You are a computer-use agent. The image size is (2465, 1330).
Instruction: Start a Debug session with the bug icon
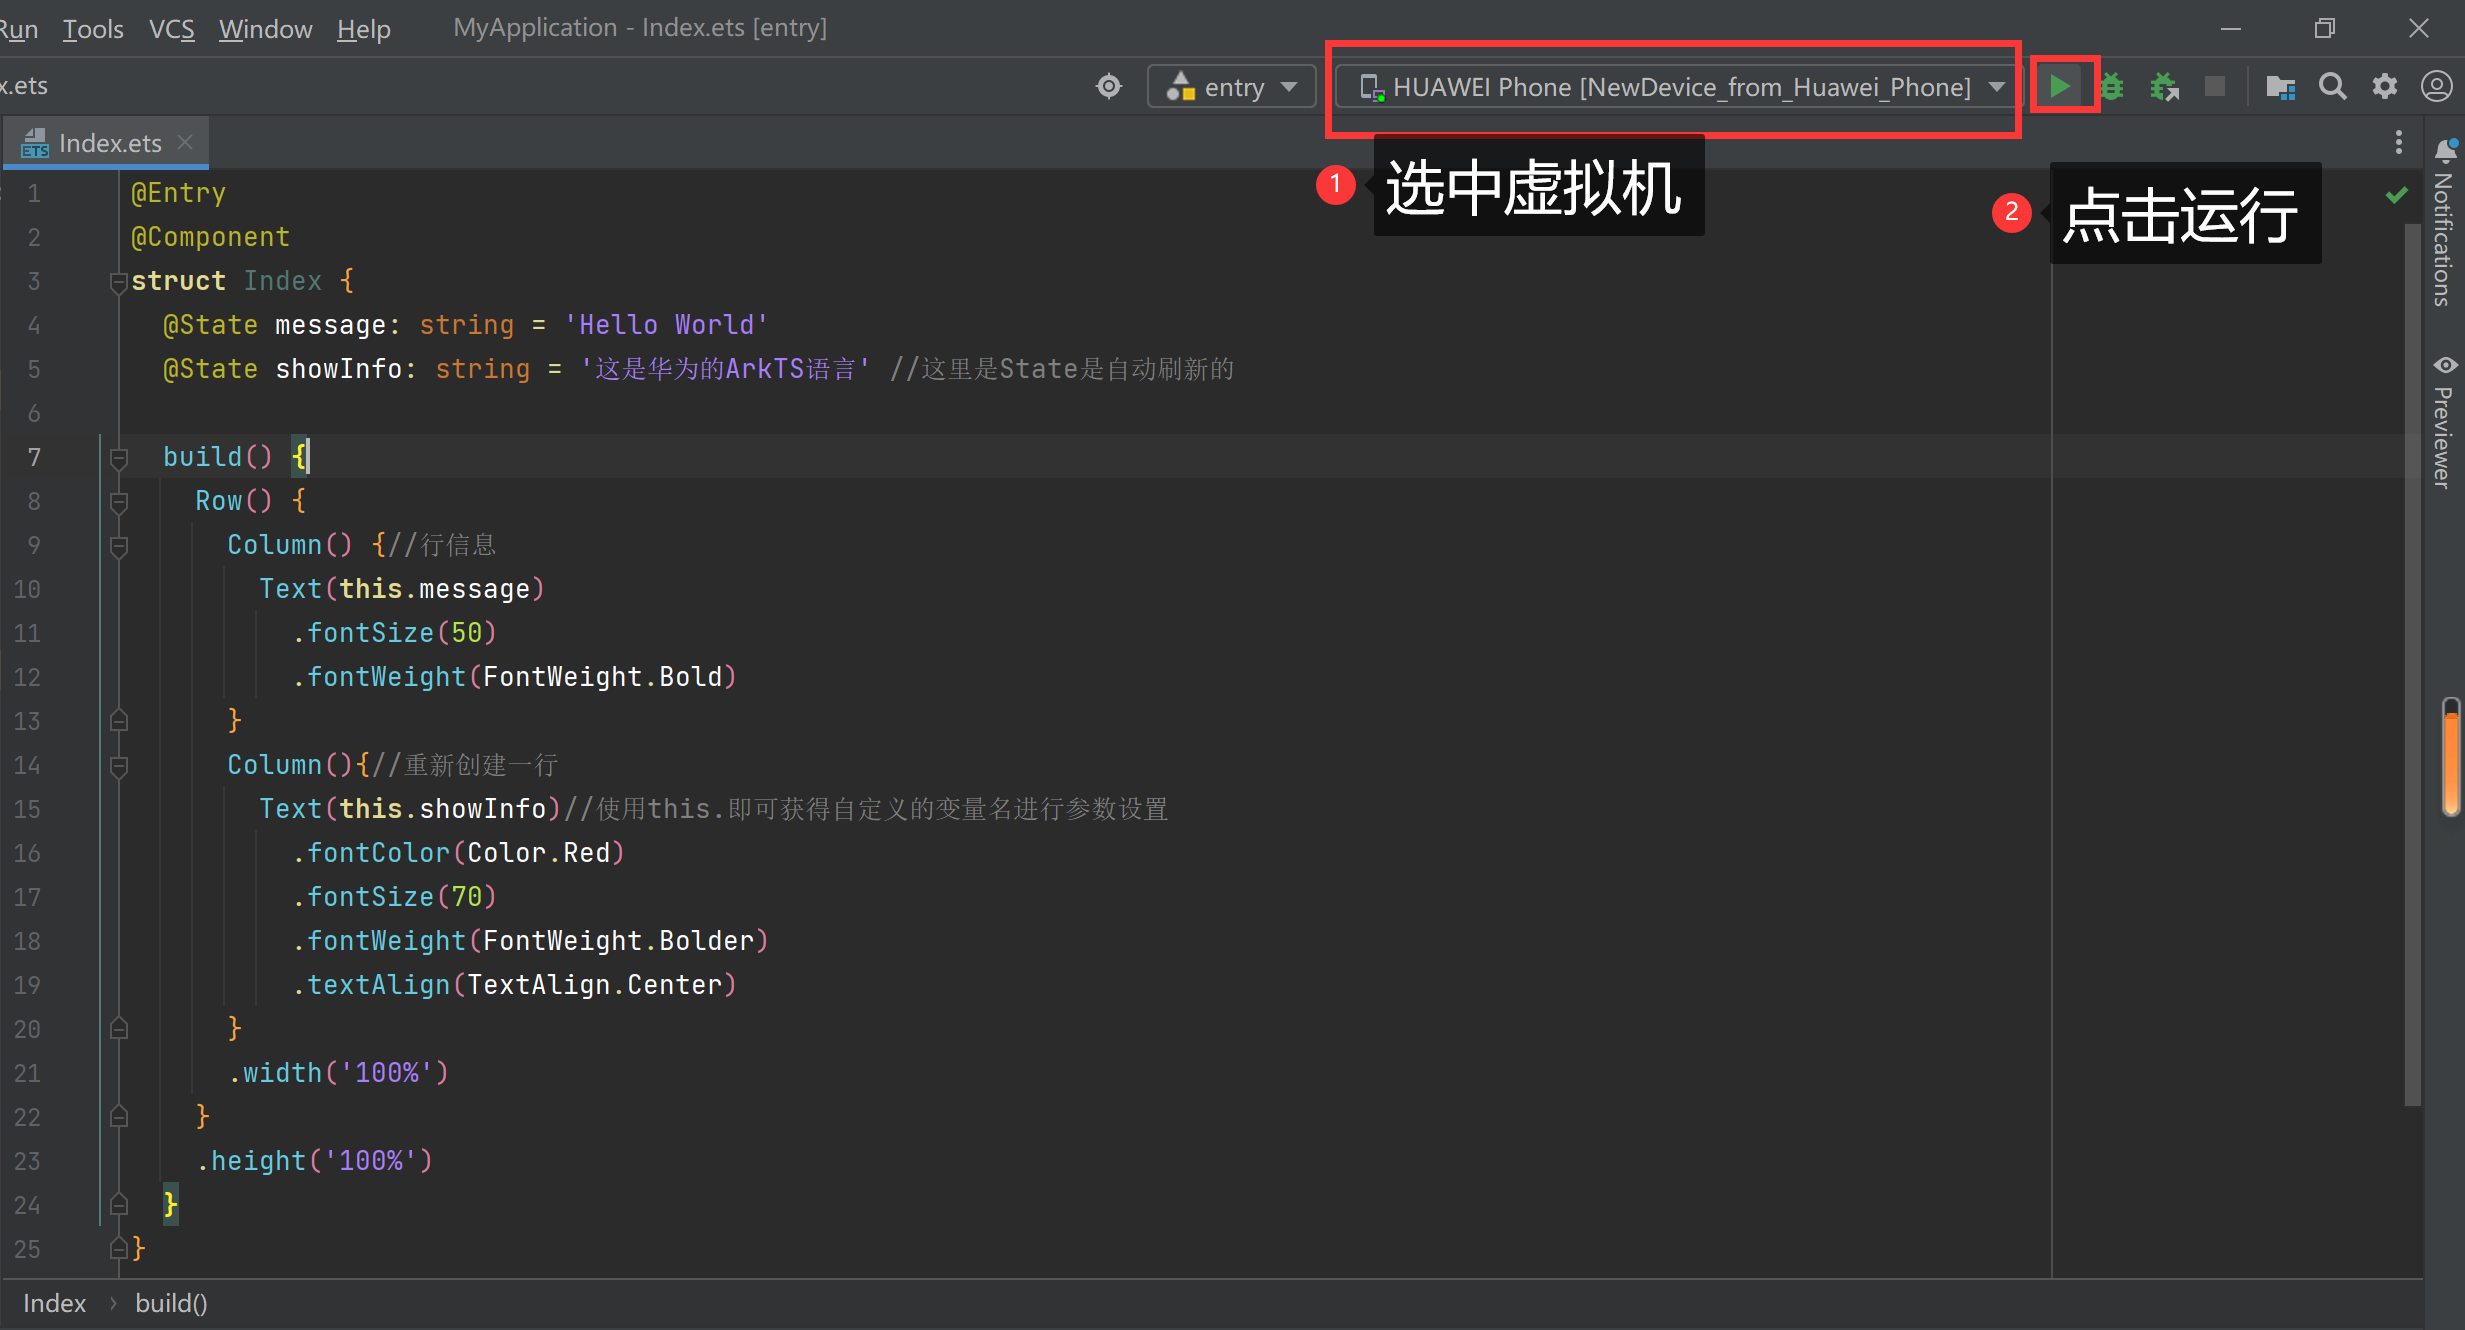click(2112, 86)
